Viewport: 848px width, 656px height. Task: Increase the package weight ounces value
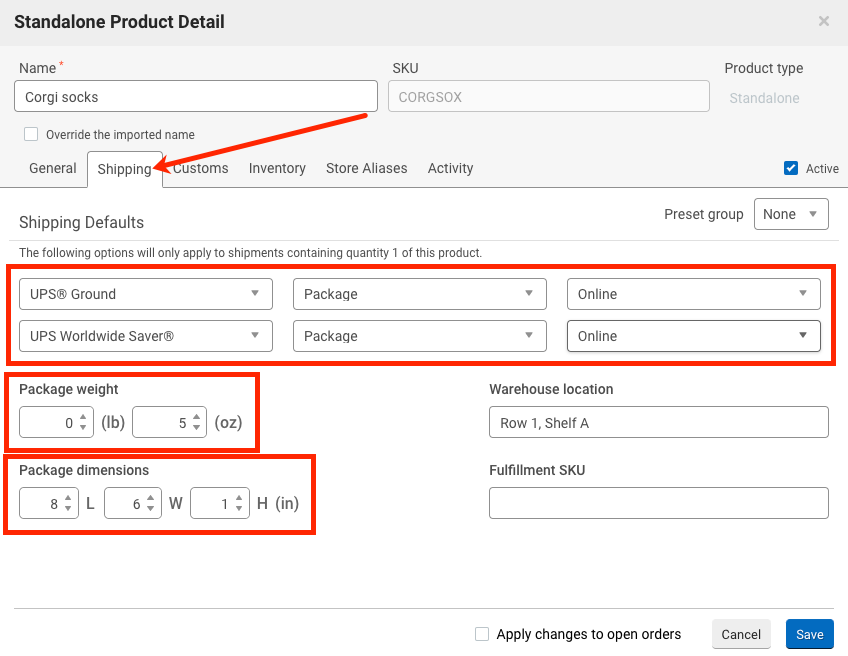click(196, 418)
